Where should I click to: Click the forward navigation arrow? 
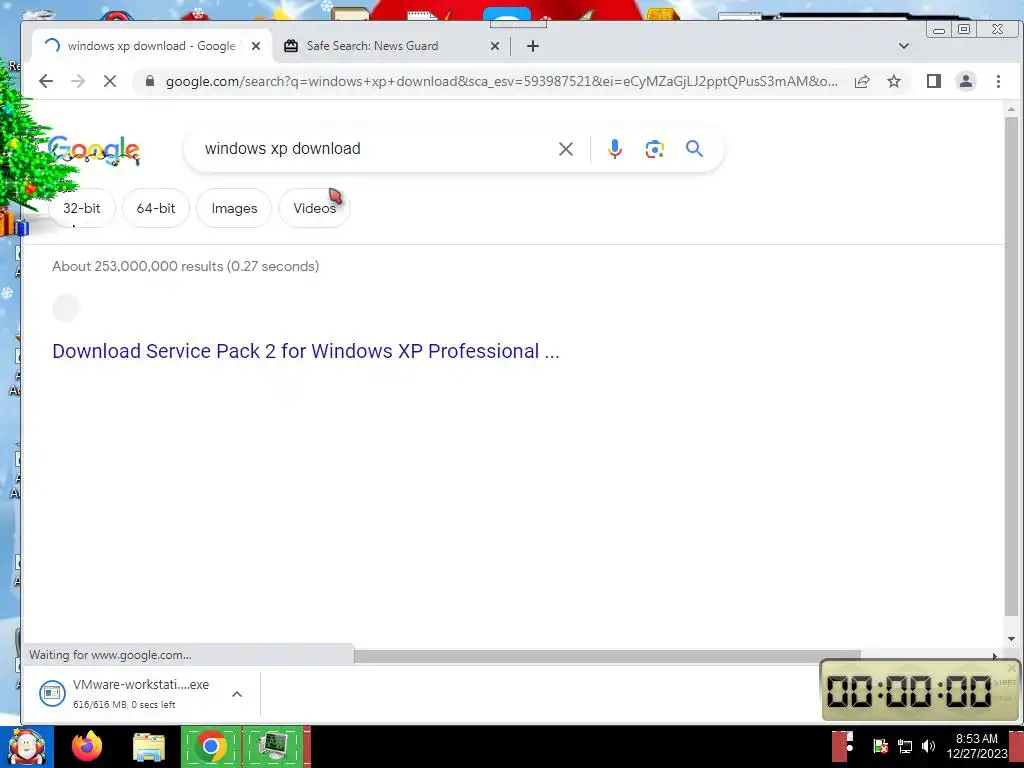coord(78,81)
